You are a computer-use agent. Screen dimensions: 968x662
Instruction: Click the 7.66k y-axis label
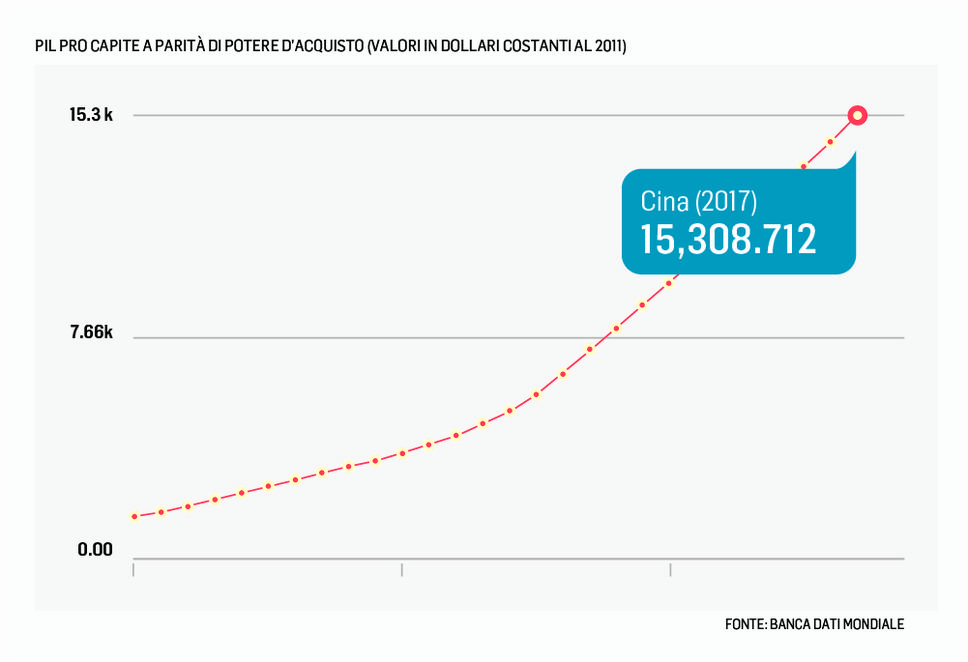(x=91, y=334)
